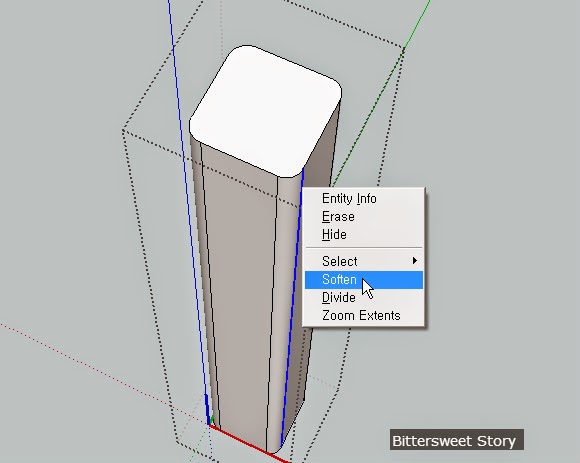Click the dotted red axis line on the left

104,374
